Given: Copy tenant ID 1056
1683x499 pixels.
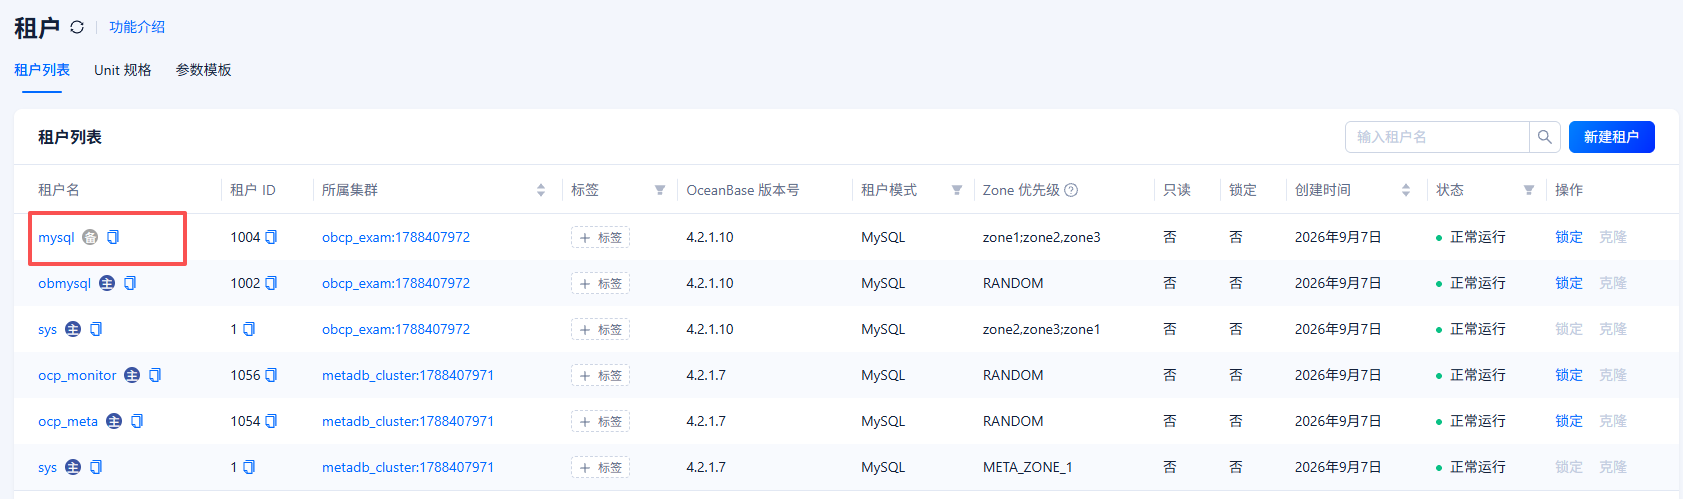Looking at the screenshot, I should pyautogui.click(x=271, y=375).
